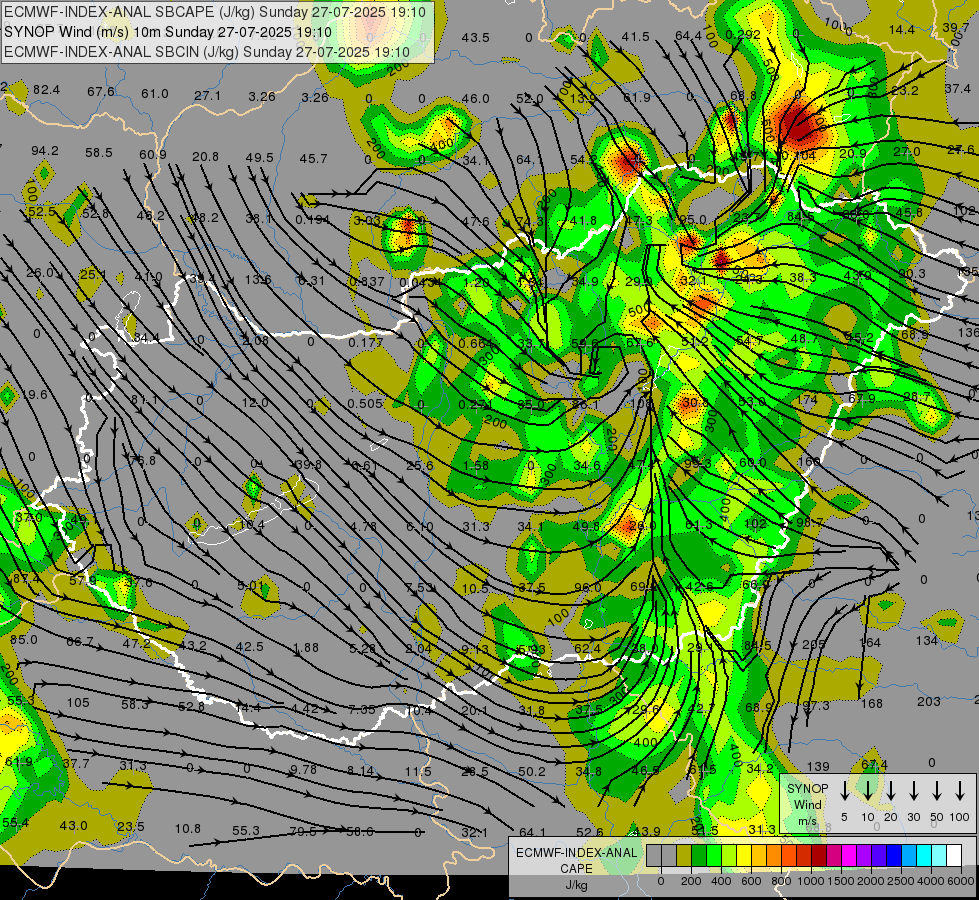Click the 203 value on the map
Viewport: 979px width, 900px height.
point(928,701)
